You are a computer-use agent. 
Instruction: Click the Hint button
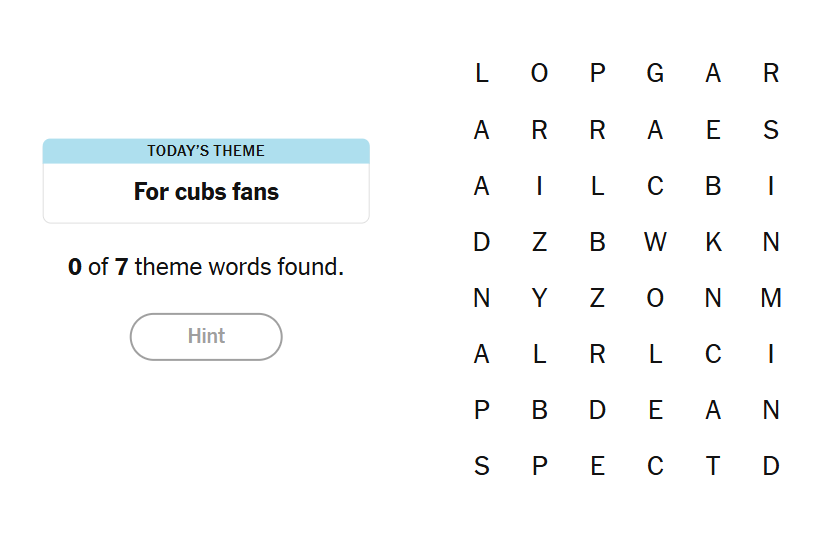[206, 337]
